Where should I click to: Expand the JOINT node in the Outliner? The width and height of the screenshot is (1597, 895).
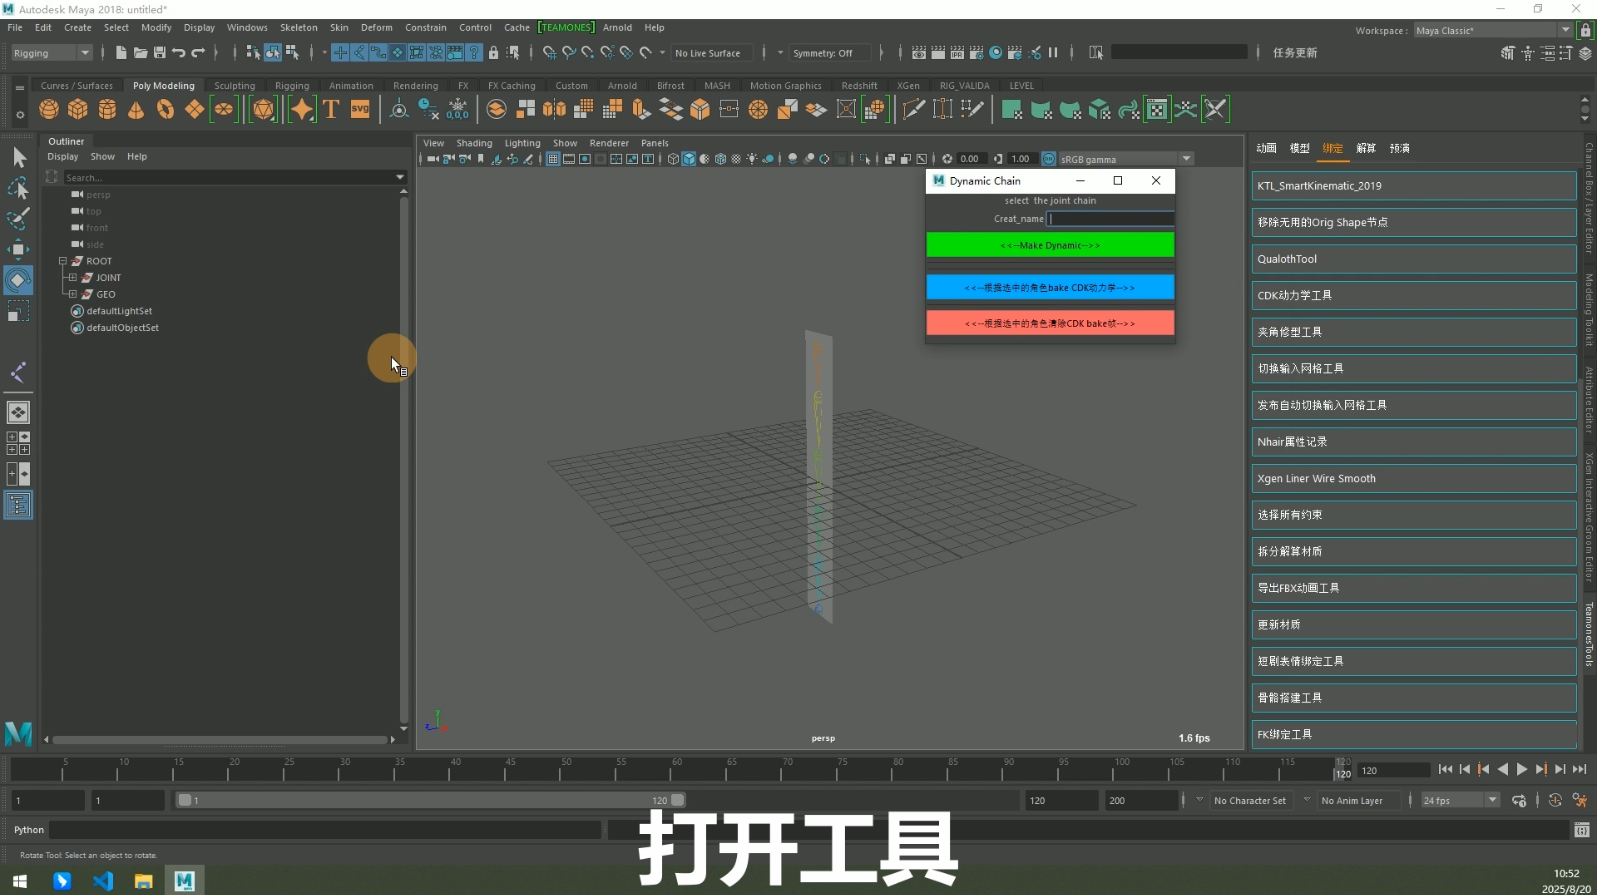point(73,278)
